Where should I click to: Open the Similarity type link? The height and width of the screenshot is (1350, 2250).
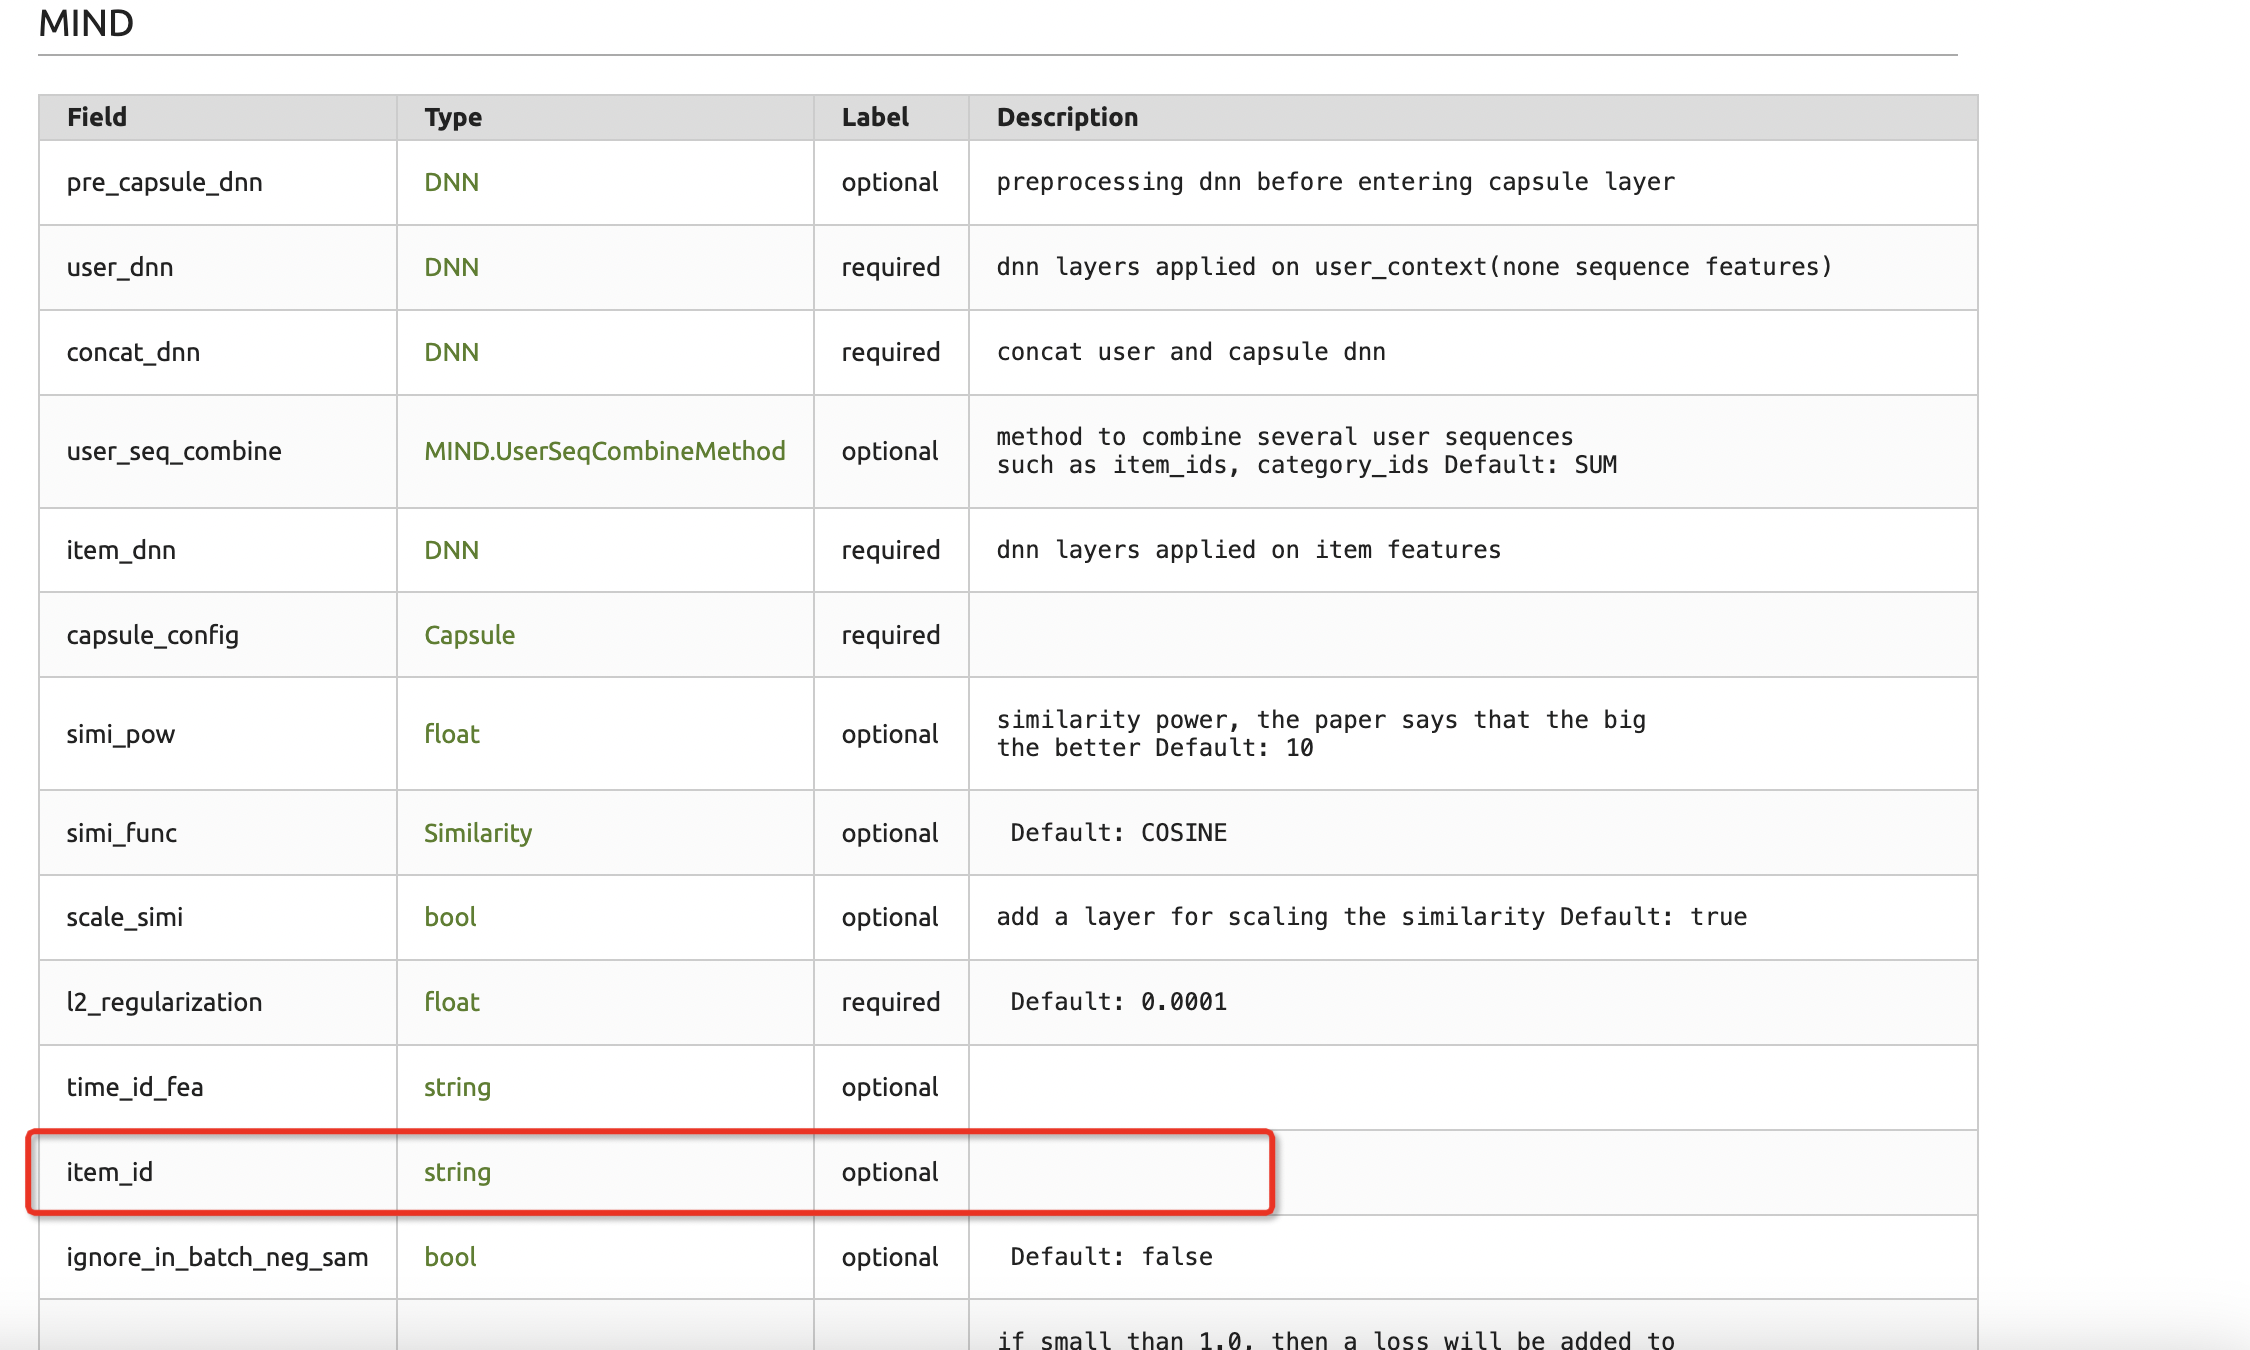pos(477,833)
